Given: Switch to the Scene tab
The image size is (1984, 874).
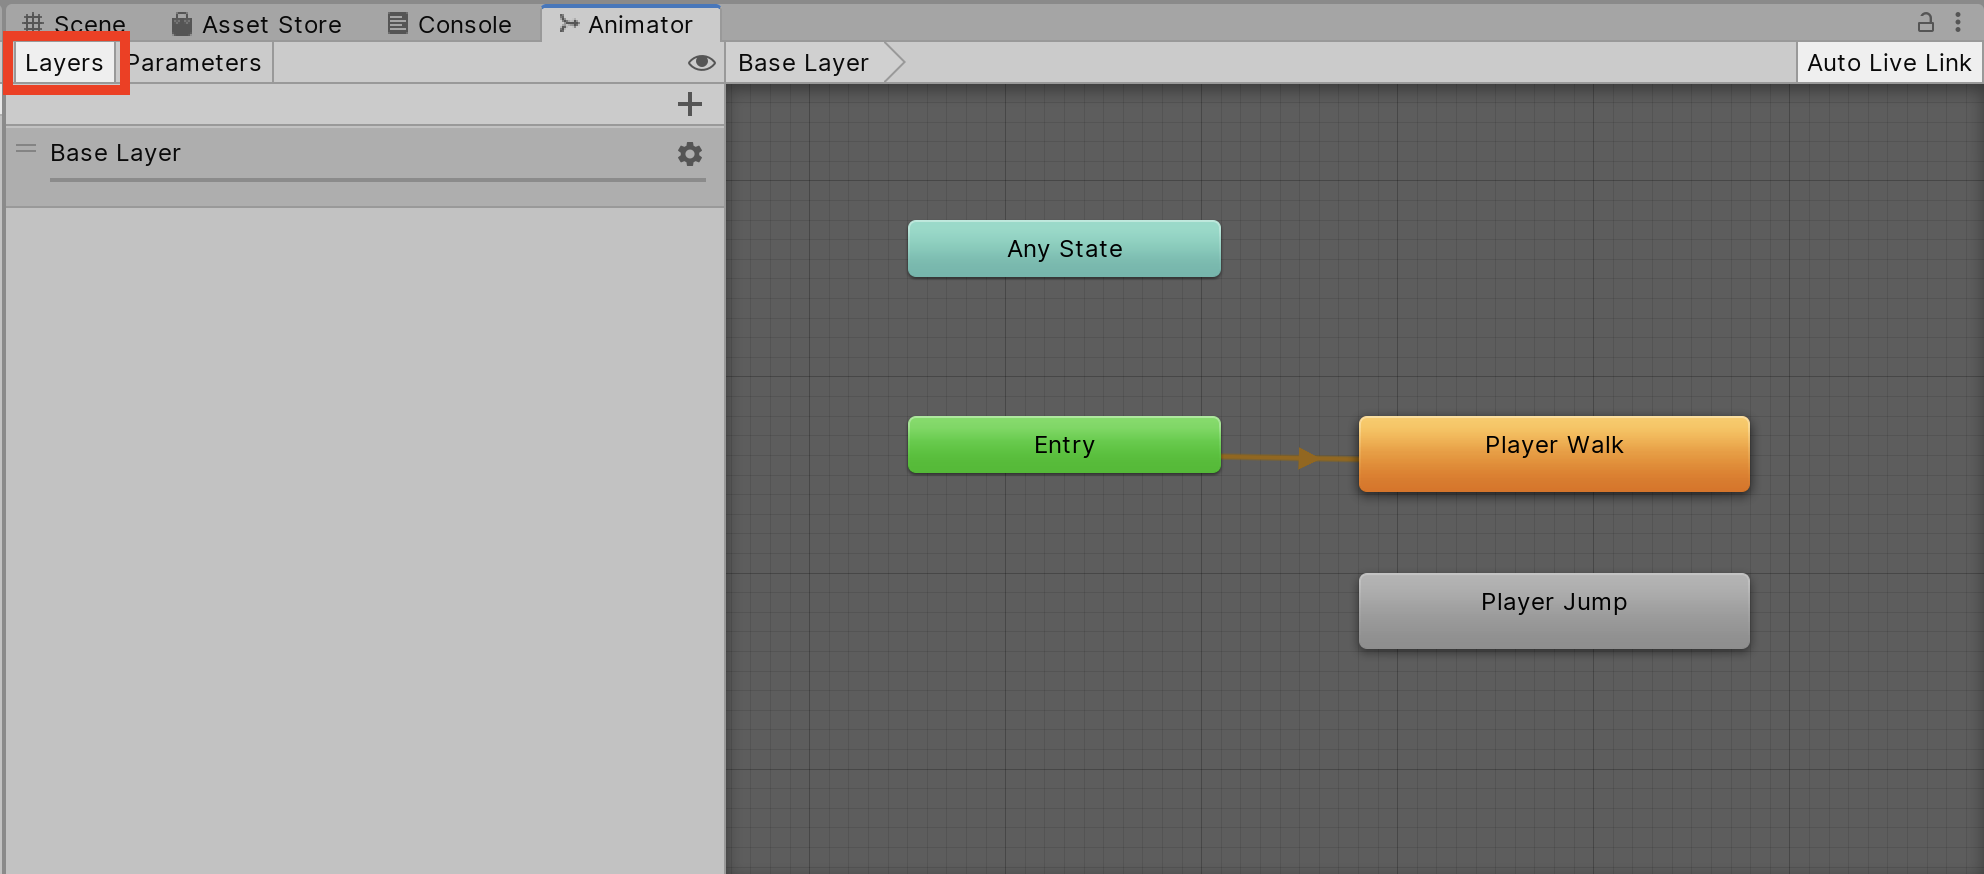Looking at the screenshot, I should pyautogui.click(x=75, y=24).
